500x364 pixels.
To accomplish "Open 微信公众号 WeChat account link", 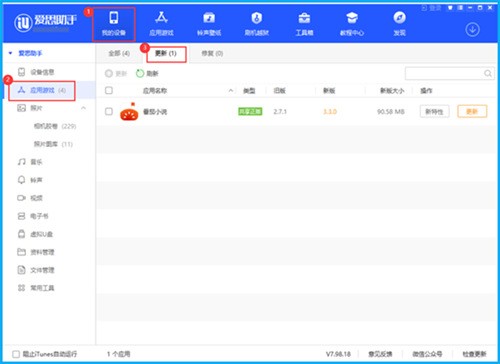I will pos(428,354).
